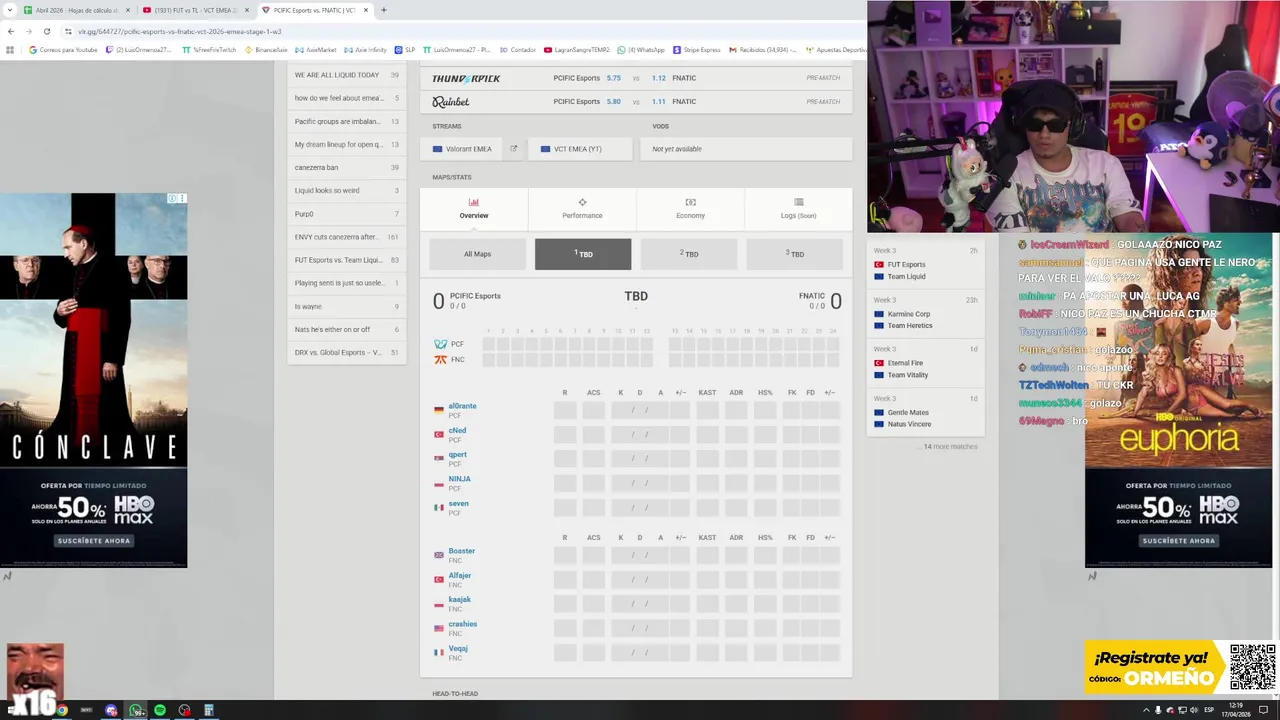Open the BinanceAxie bookmark
Viewport: 1280px width, 720px height.
265,49
